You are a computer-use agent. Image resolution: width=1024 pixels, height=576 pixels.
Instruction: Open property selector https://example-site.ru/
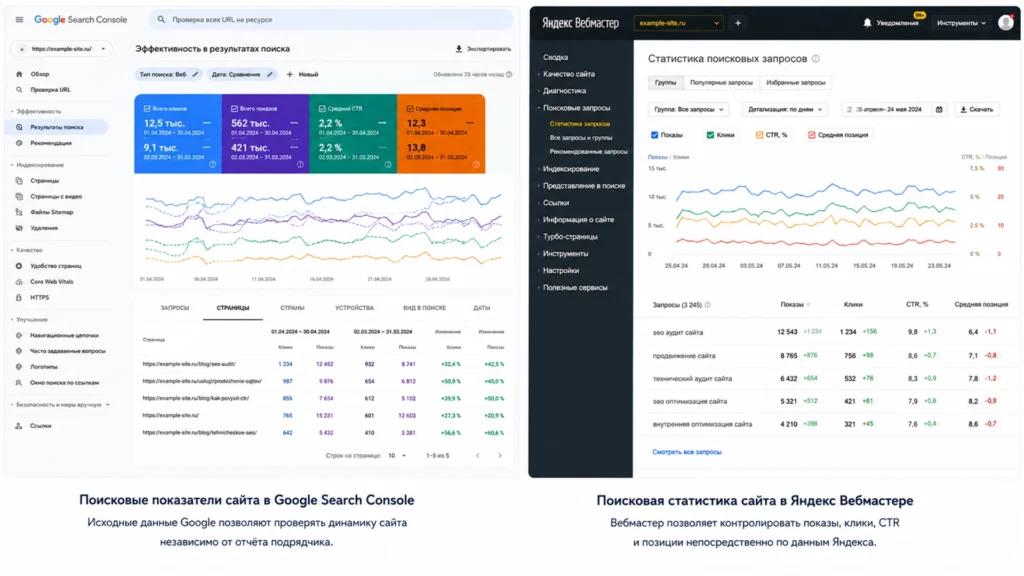[61, 49]
